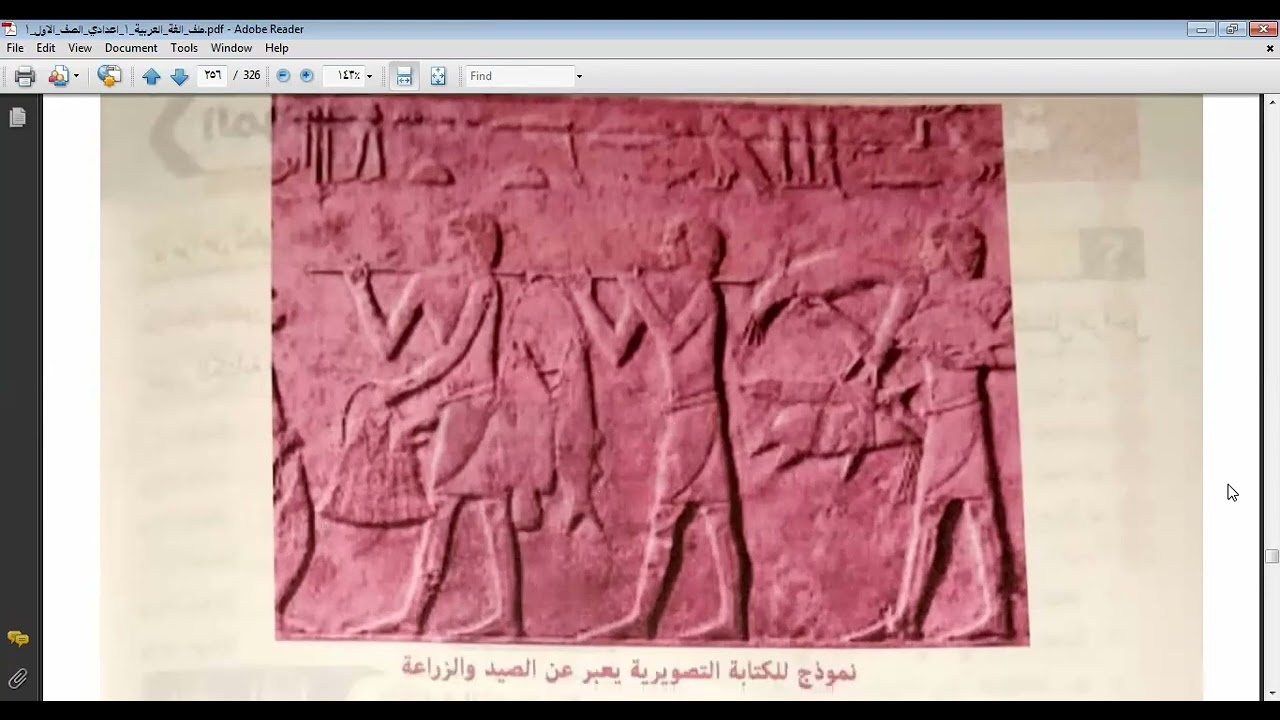This screenshot has width=1280, height=720.
Task: Click the vertical scrollbar thumb
Action: [x=1272, y=557]
